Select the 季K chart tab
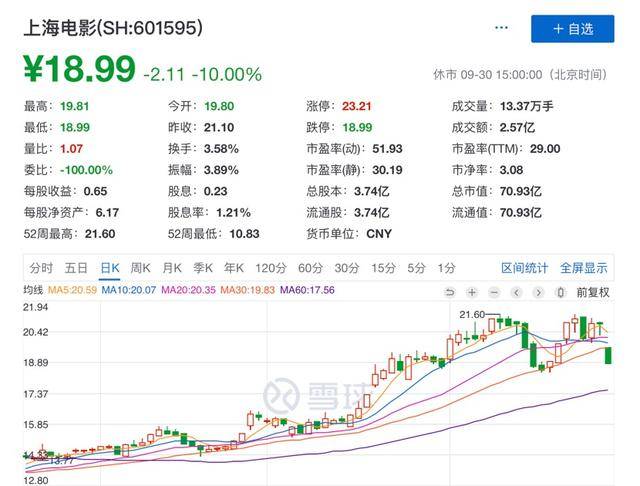This screenshot has height=486, width=640. [x=203, y=268]
